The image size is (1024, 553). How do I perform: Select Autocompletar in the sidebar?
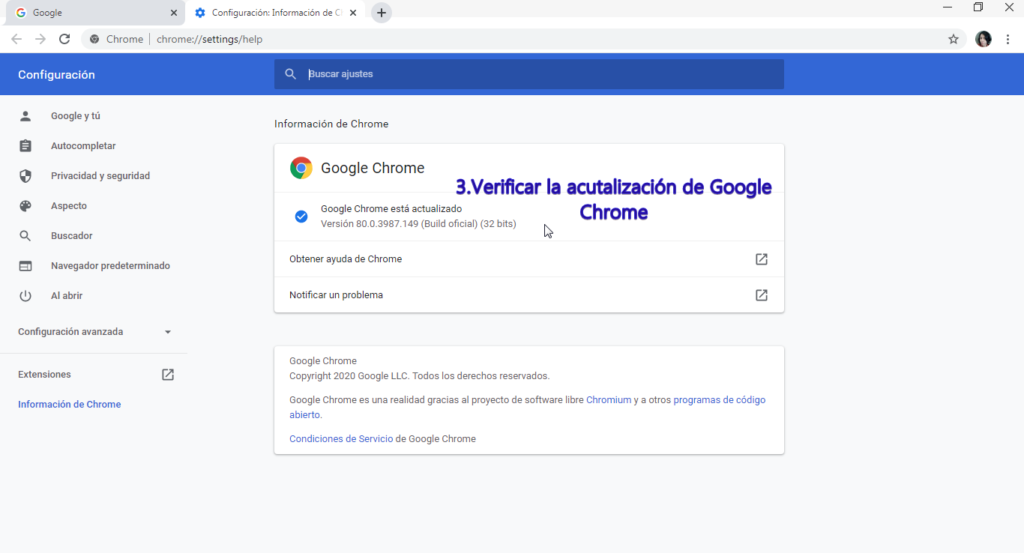(83, 146)
